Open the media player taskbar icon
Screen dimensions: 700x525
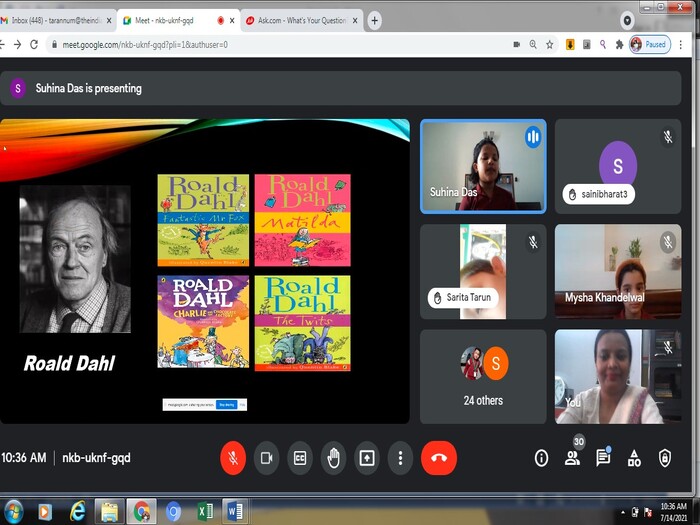(x=45, y=512)
